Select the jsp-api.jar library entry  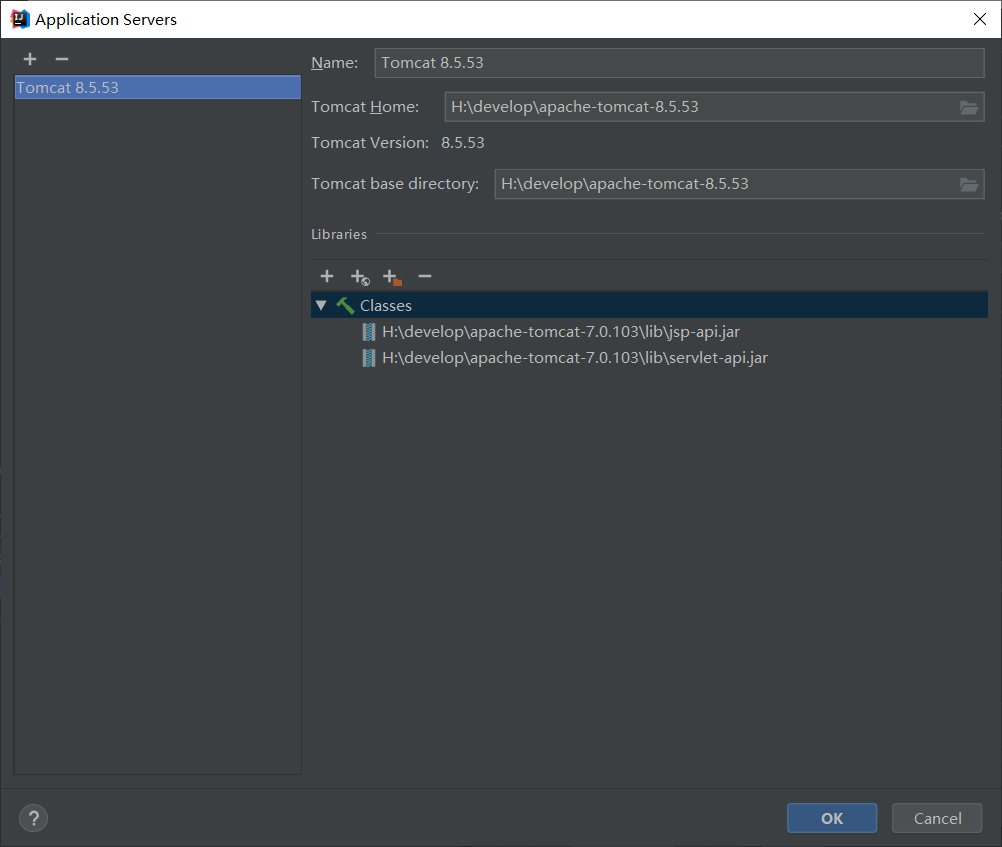(560, 332)
